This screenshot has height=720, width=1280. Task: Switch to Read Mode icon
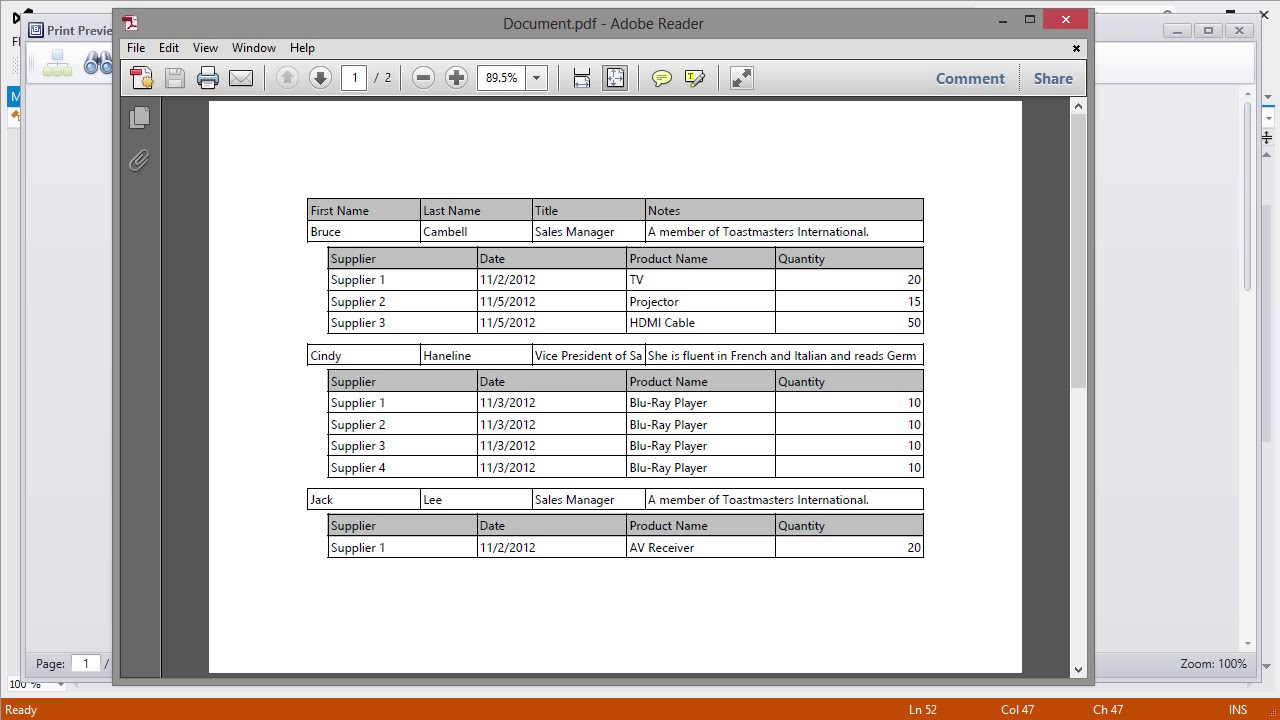pos(741,78)
